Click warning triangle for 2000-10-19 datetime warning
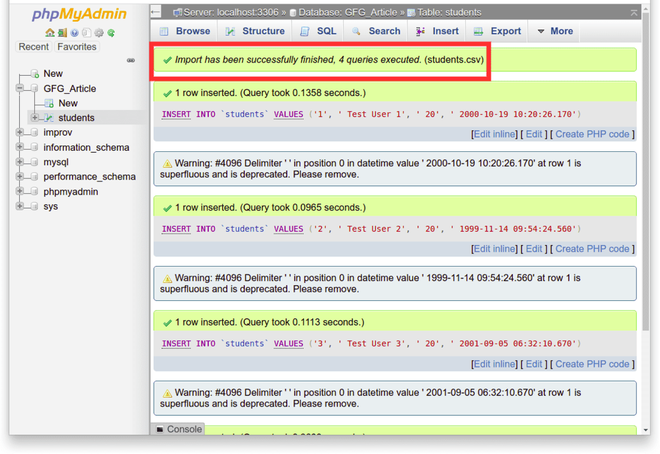The width and height of the screenshot is (660, 454). pyautogui.click(x=167, y=163)
